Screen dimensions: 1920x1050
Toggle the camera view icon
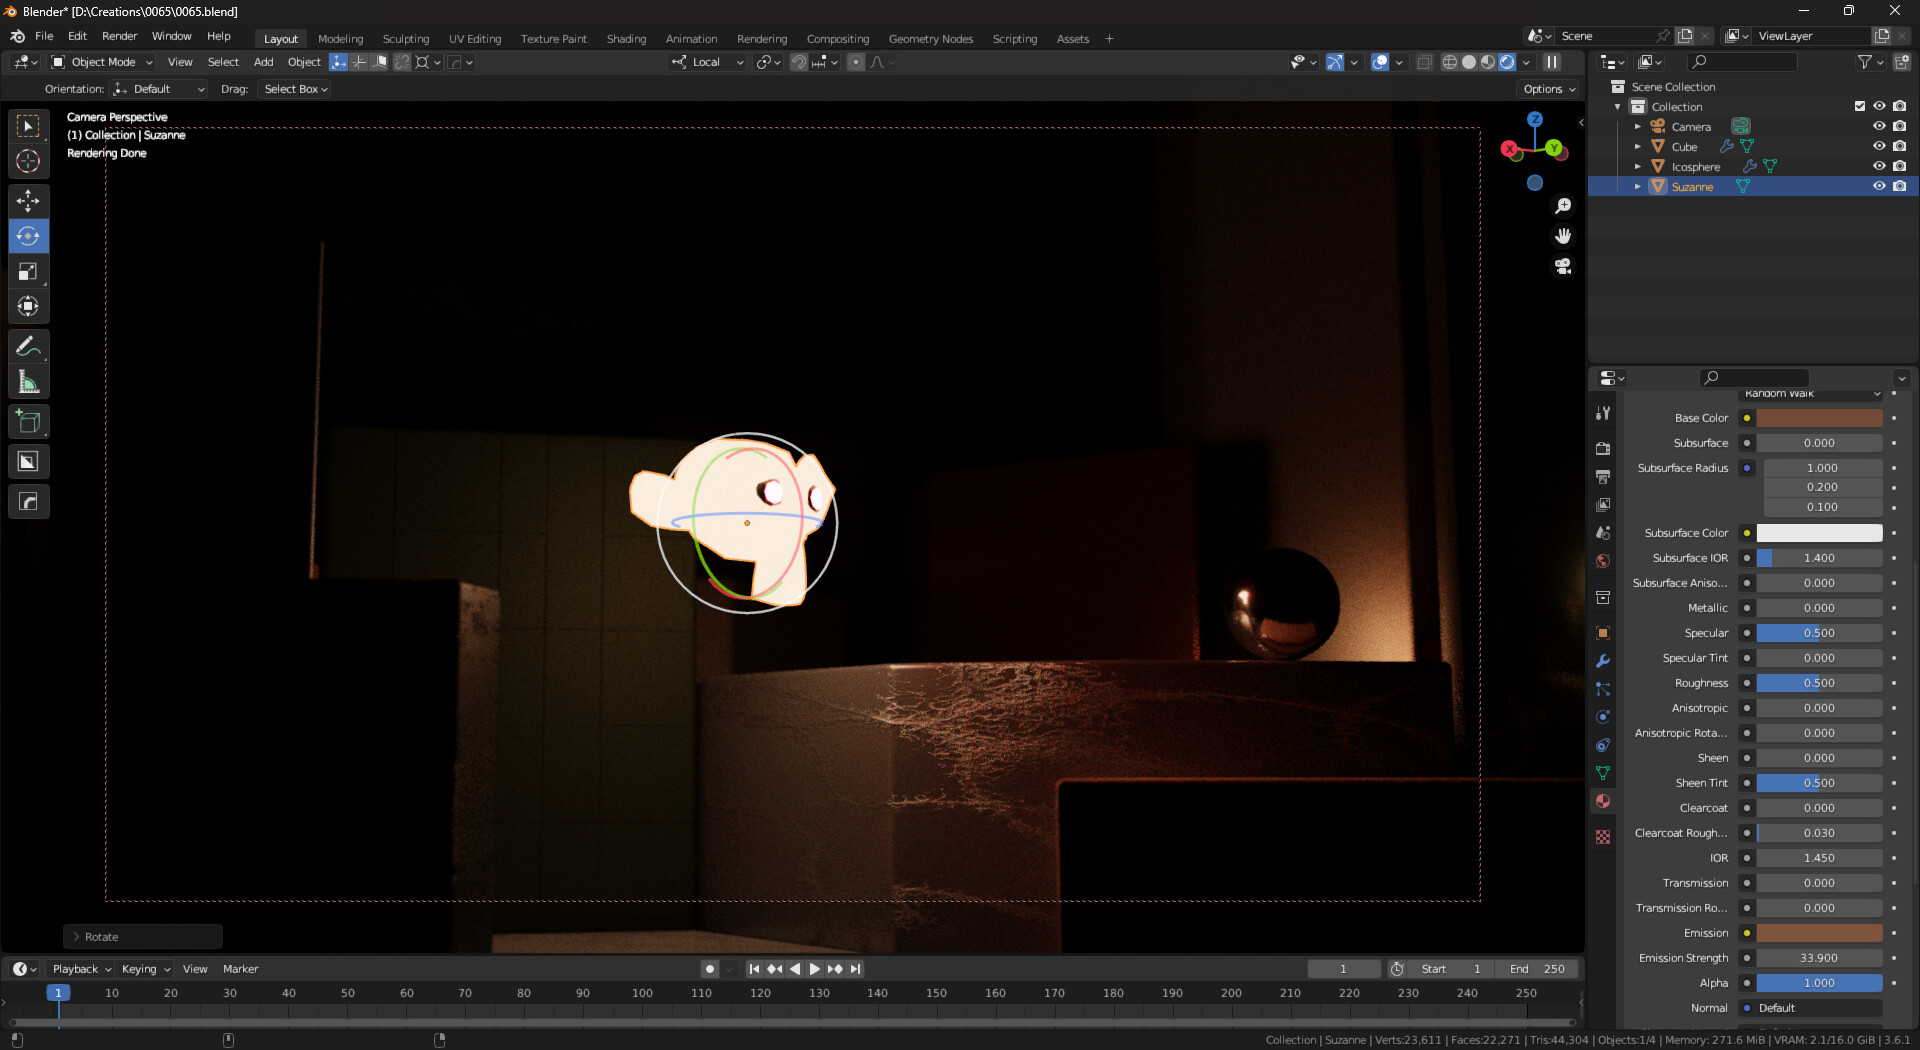1563,266
